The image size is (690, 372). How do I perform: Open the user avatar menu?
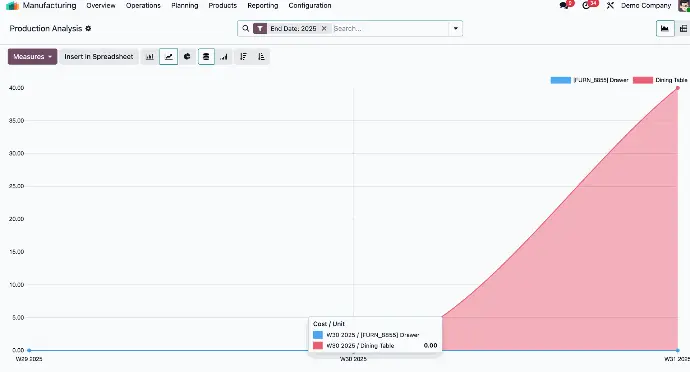tap(684, 6)
